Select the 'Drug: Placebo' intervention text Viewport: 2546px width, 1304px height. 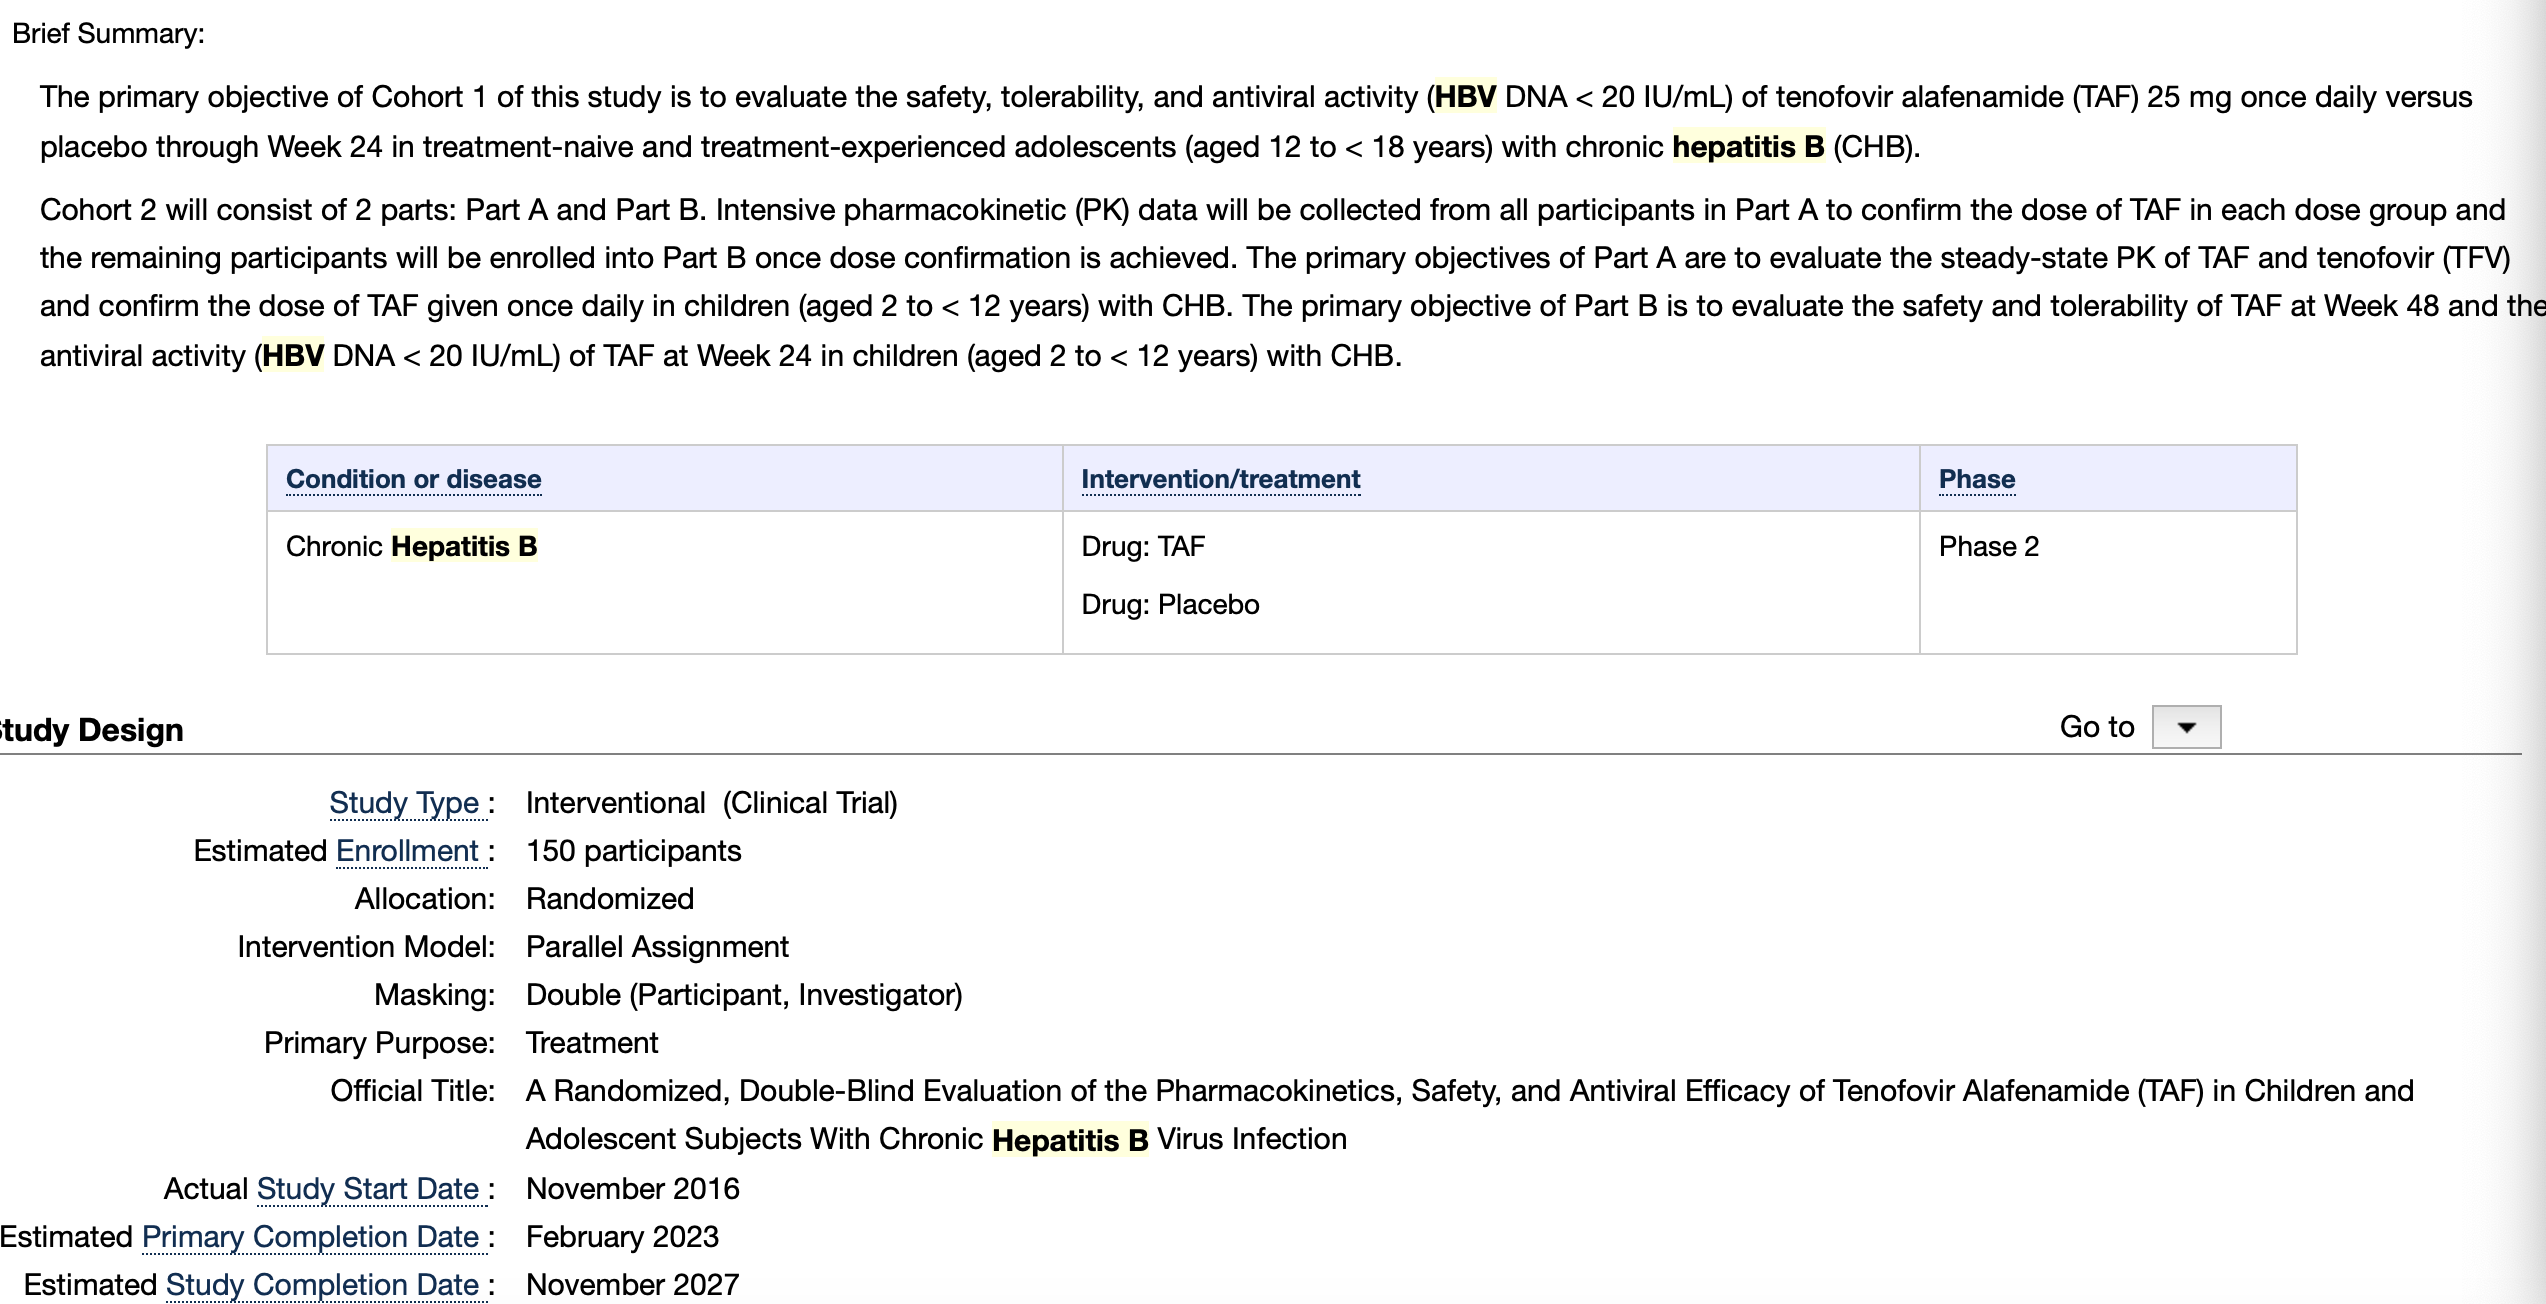(1170, 604)
